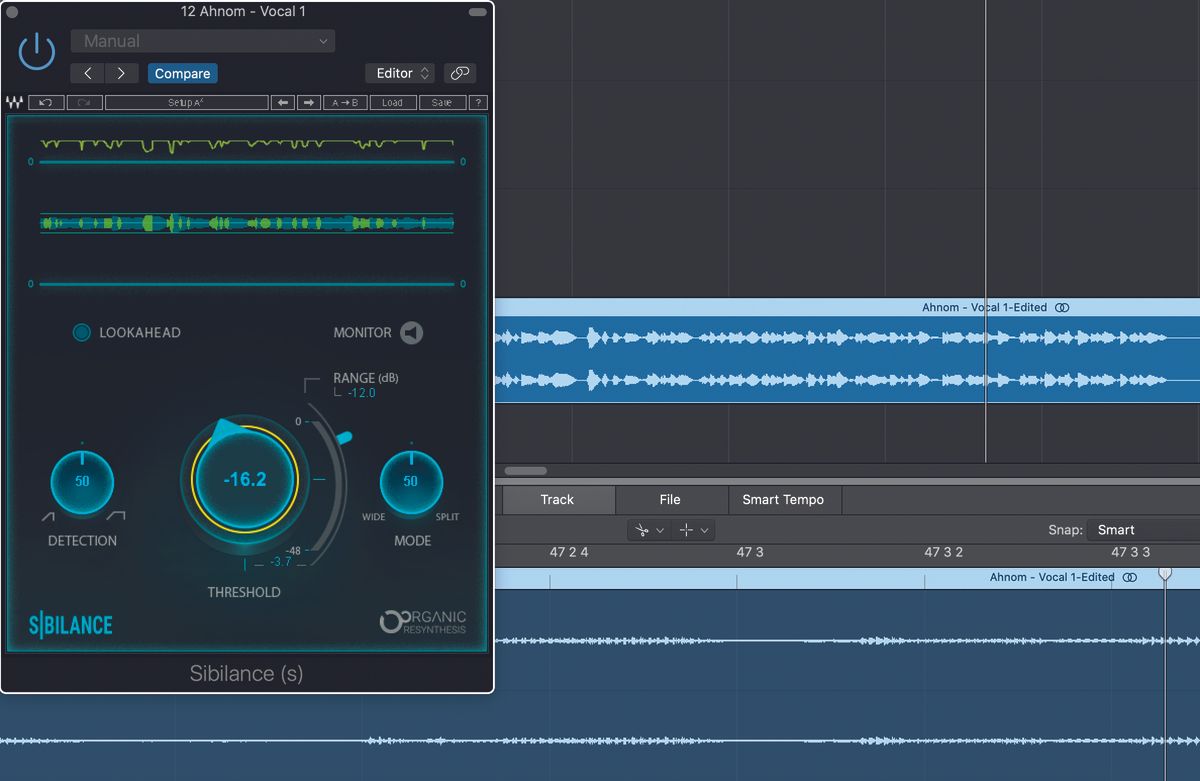The width and height of the screenshot is (1200, 781).
Task: Open the Manual preset dropdown
Action: click(203, 40)
